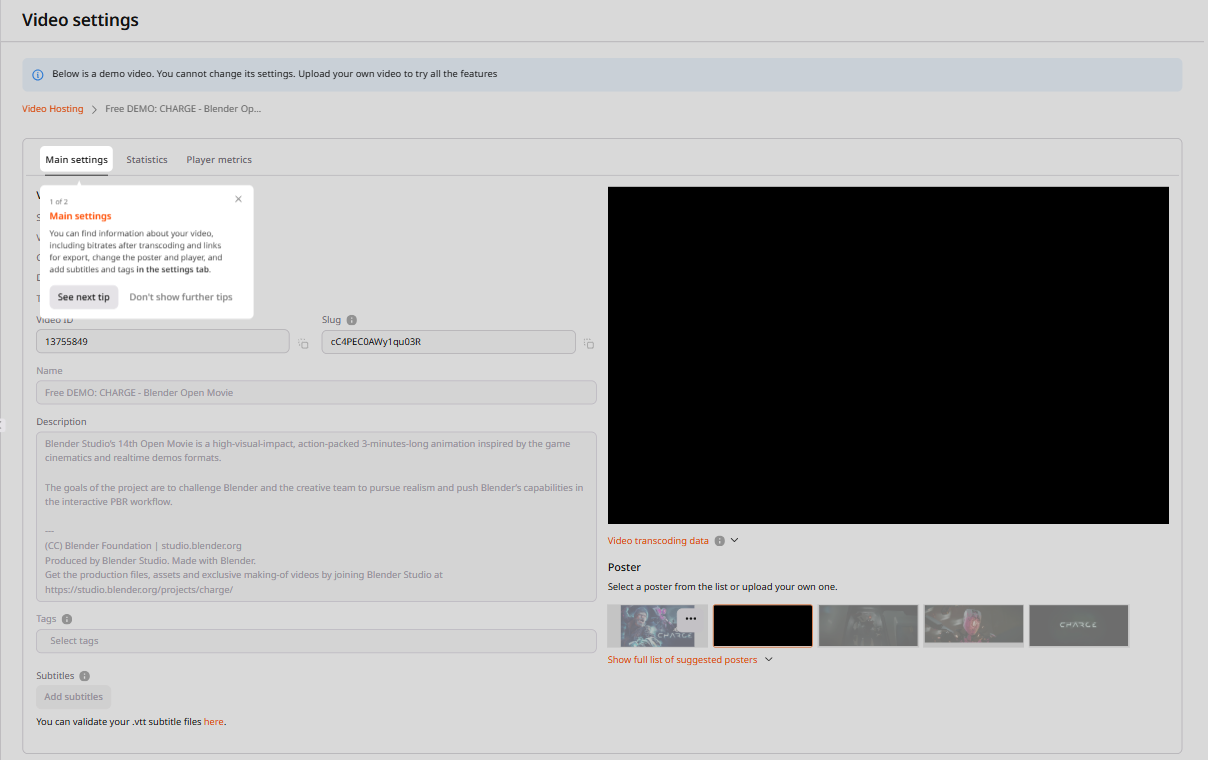Switch to the Main settings tab
Image resolution: width=1208 pixels, height=760 pixels.
(x=77, y=160)
